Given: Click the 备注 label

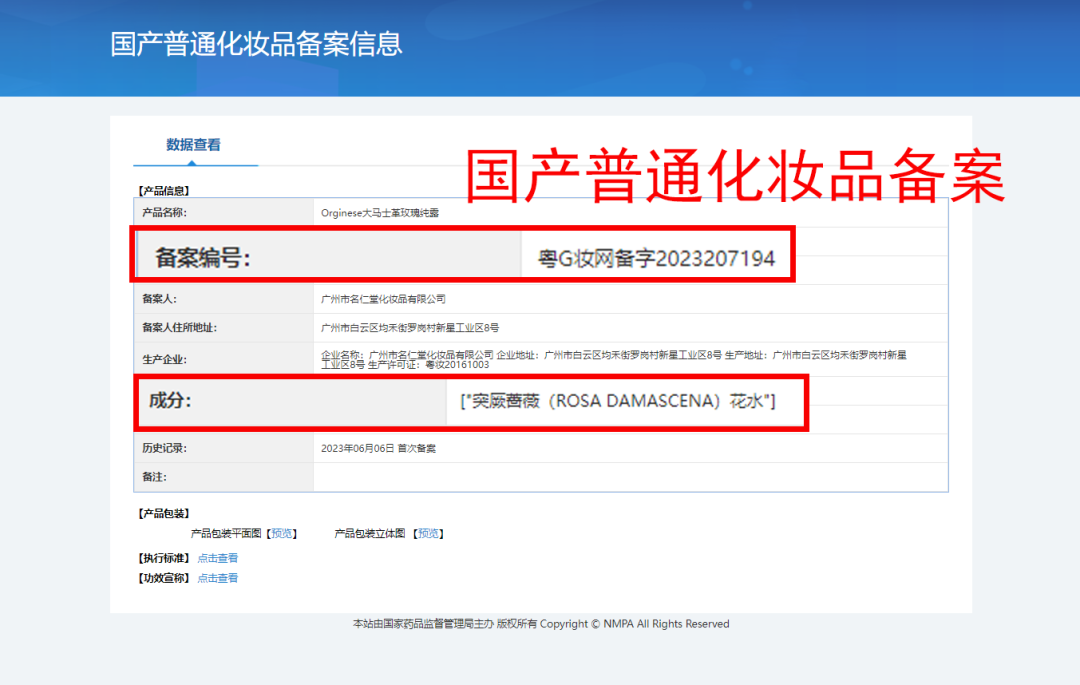Looking at the screenshot, I should click(x=154, y=477).
